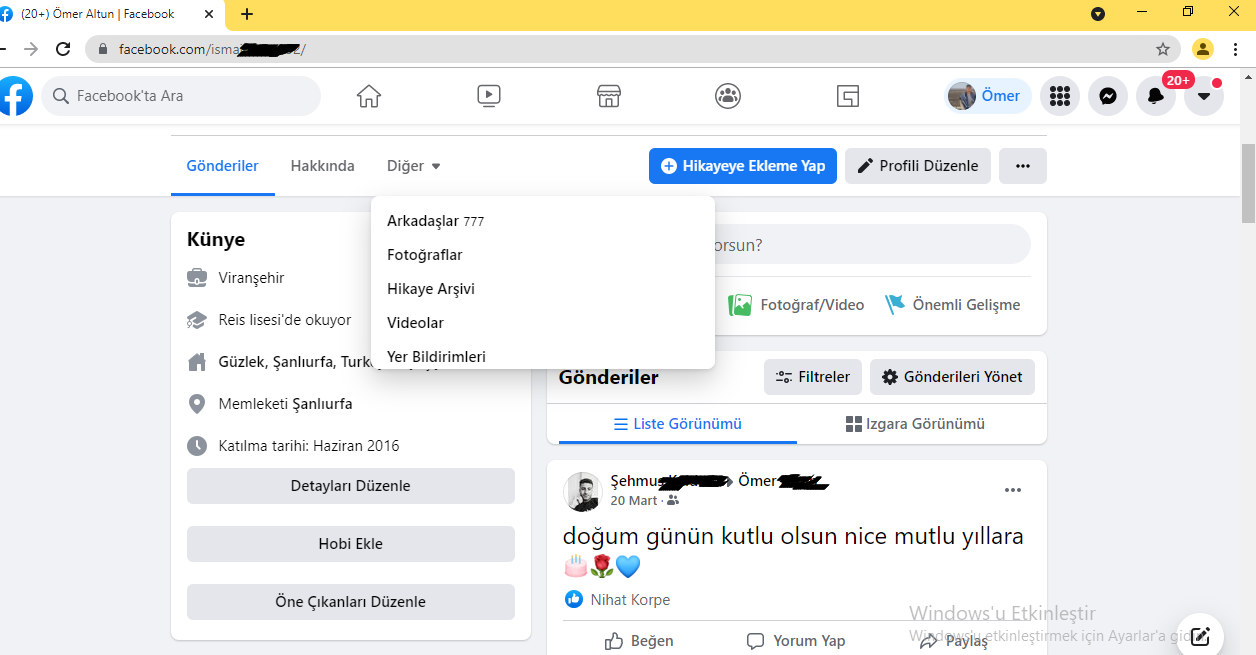The image size is (1256, 655).
Task: Open the Chrome profile avatar
Action: tap(1203, 49)
